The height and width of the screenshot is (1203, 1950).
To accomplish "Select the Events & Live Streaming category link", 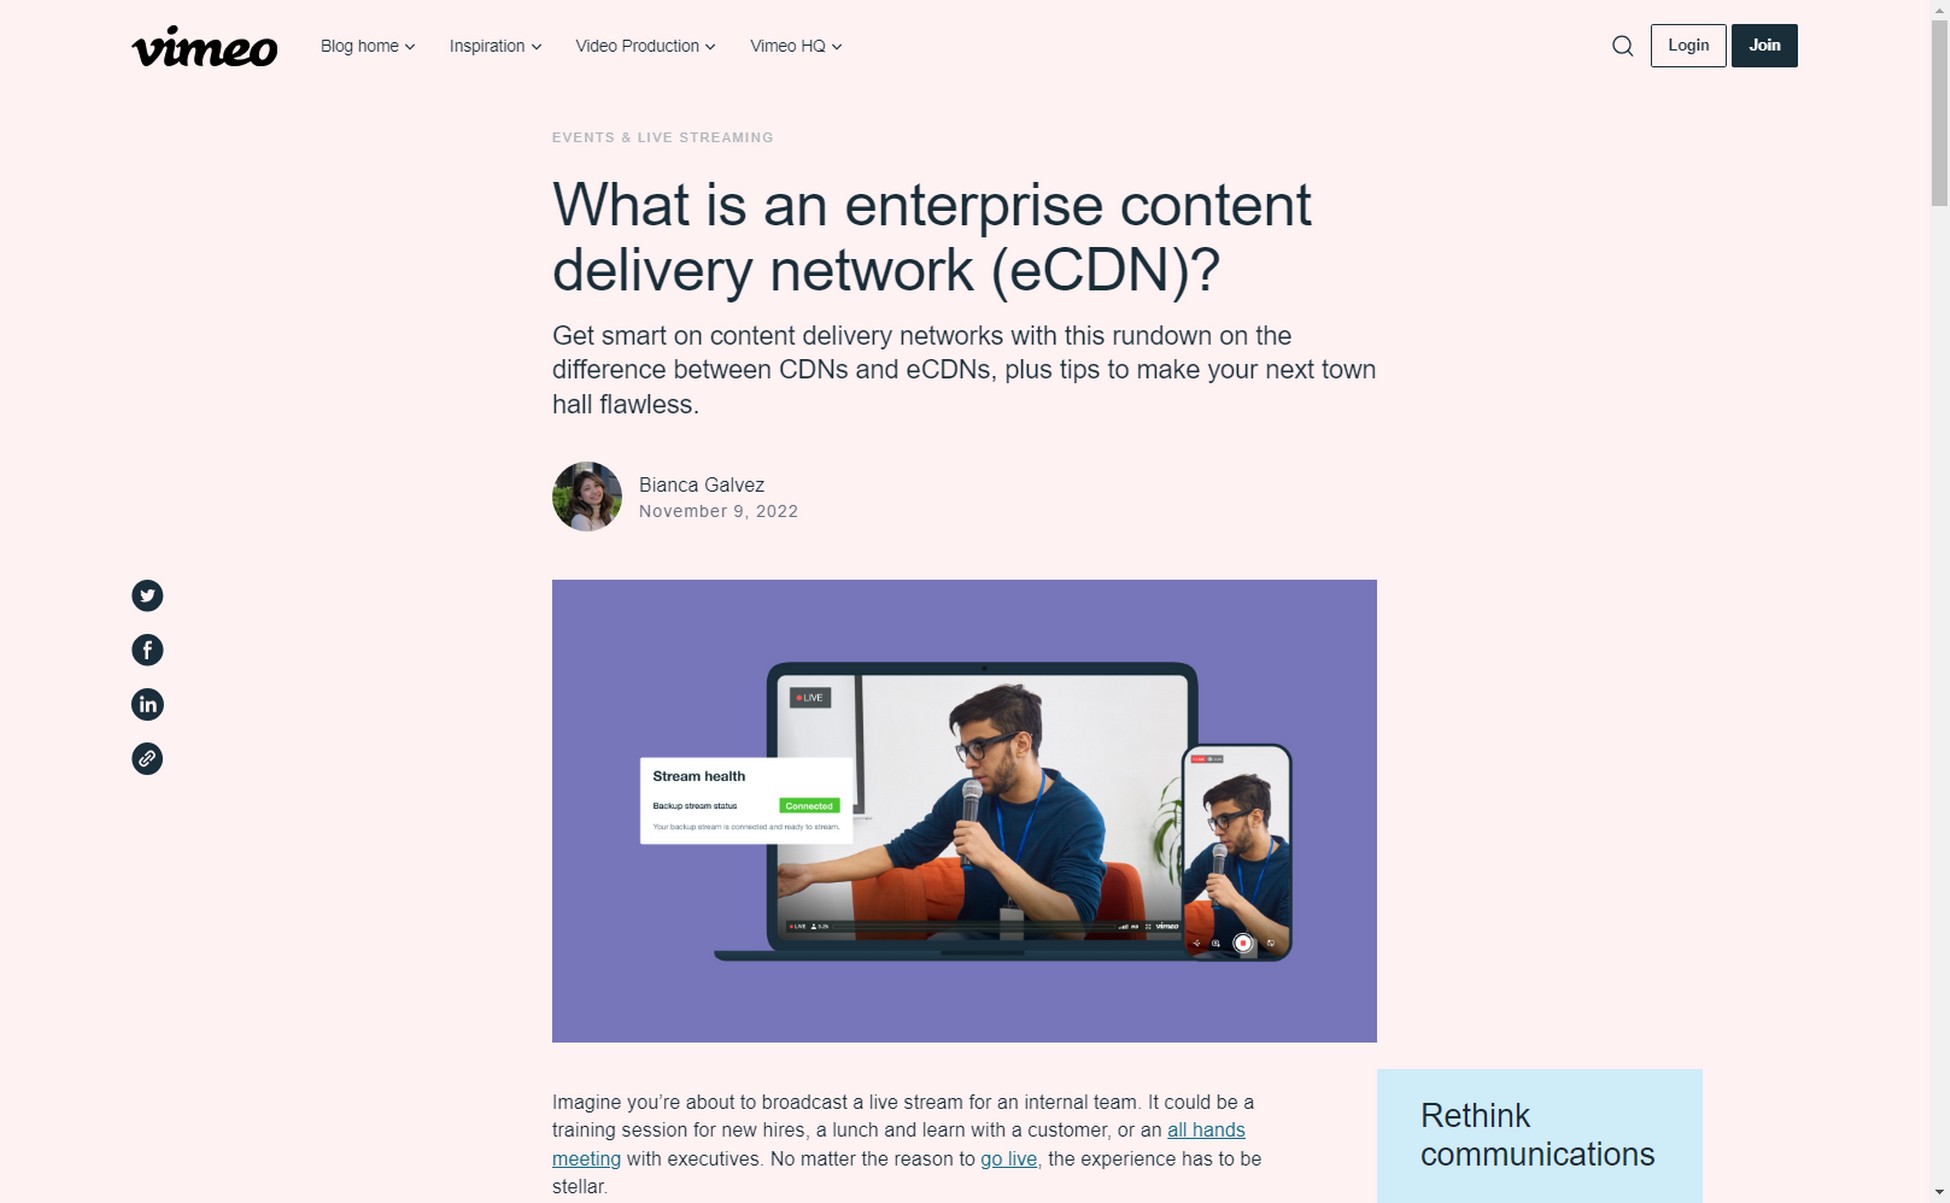I will pos(662,136).
